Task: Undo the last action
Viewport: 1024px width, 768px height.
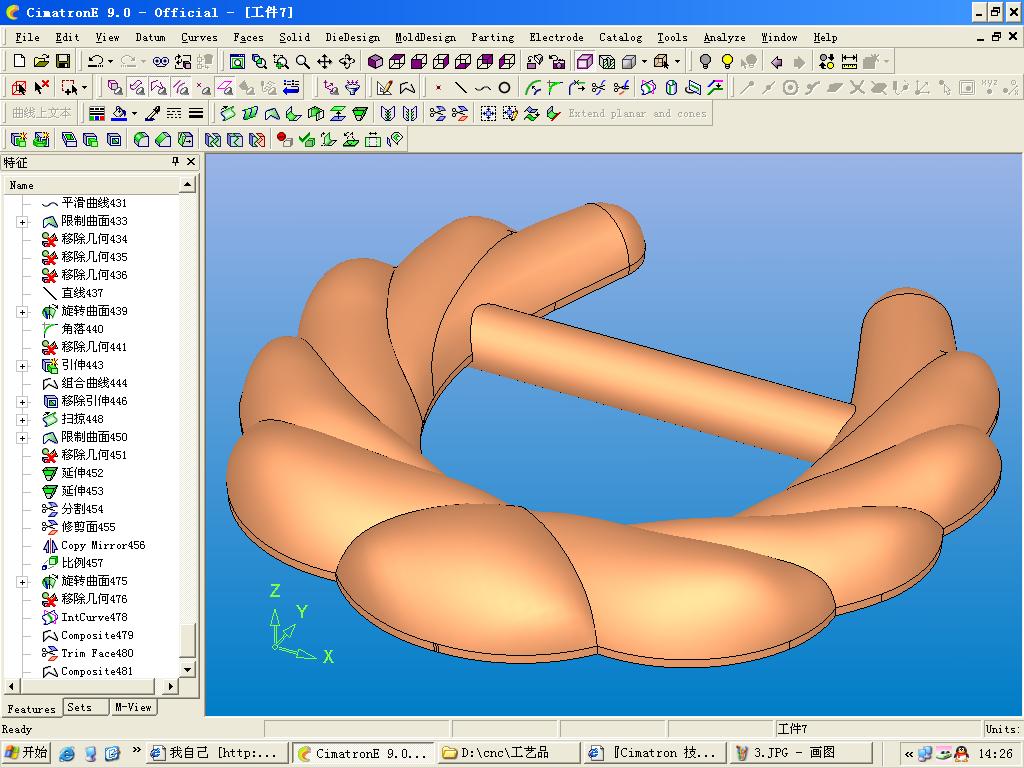Action: click(95, 61)
